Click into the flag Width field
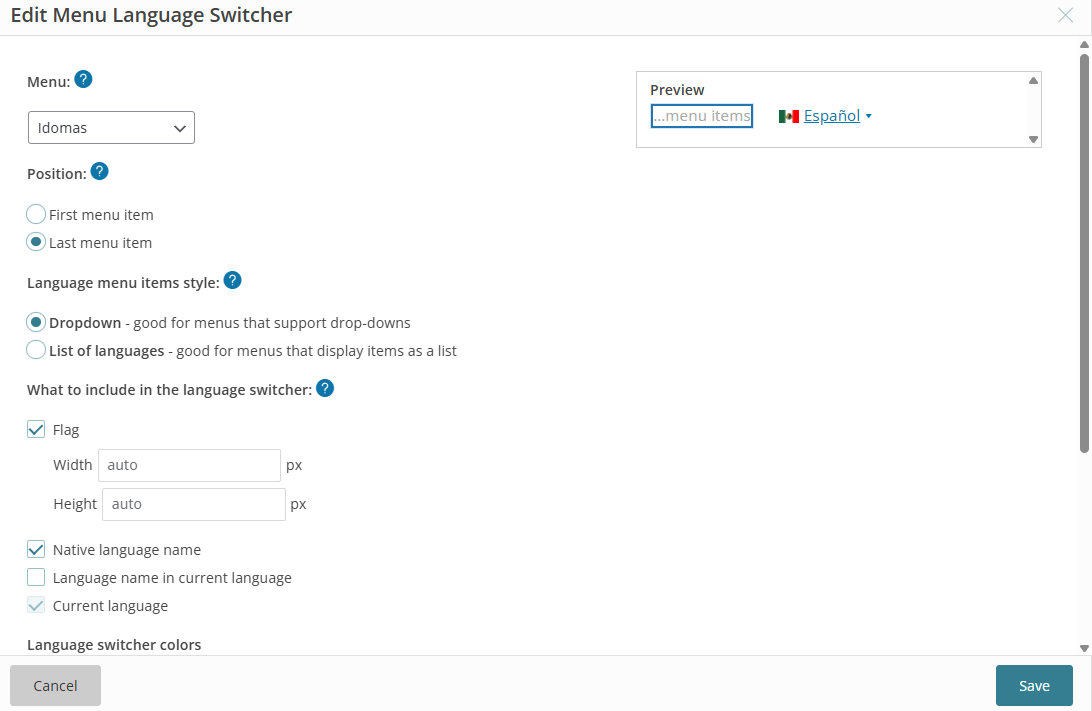The height and width of the screenshot is (711, 1092). pyautogui.click(x=189, y=465)
